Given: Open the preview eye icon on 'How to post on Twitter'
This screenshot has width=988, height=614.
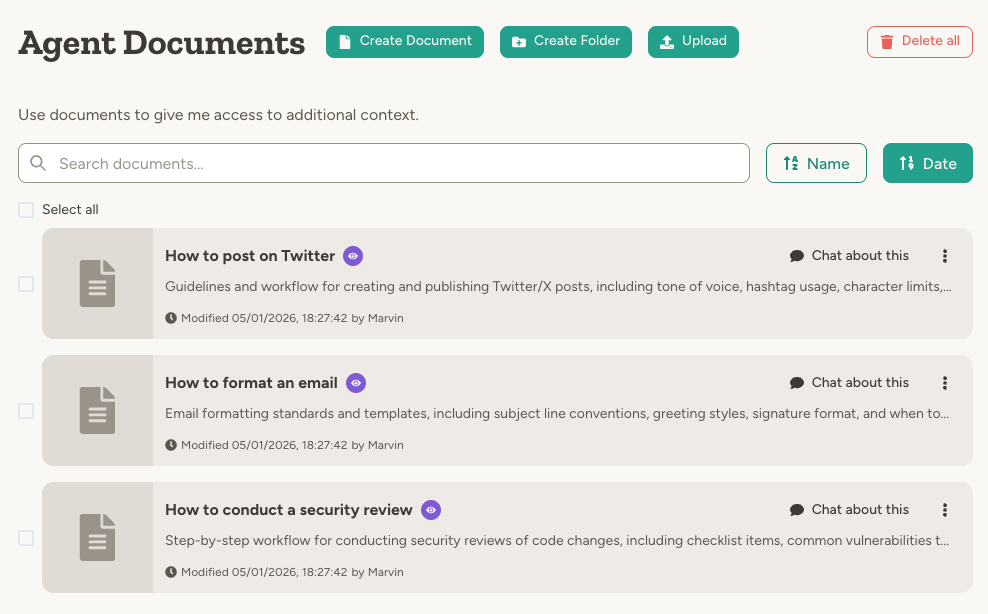Looking at the screenshot, I should [352, 256].
